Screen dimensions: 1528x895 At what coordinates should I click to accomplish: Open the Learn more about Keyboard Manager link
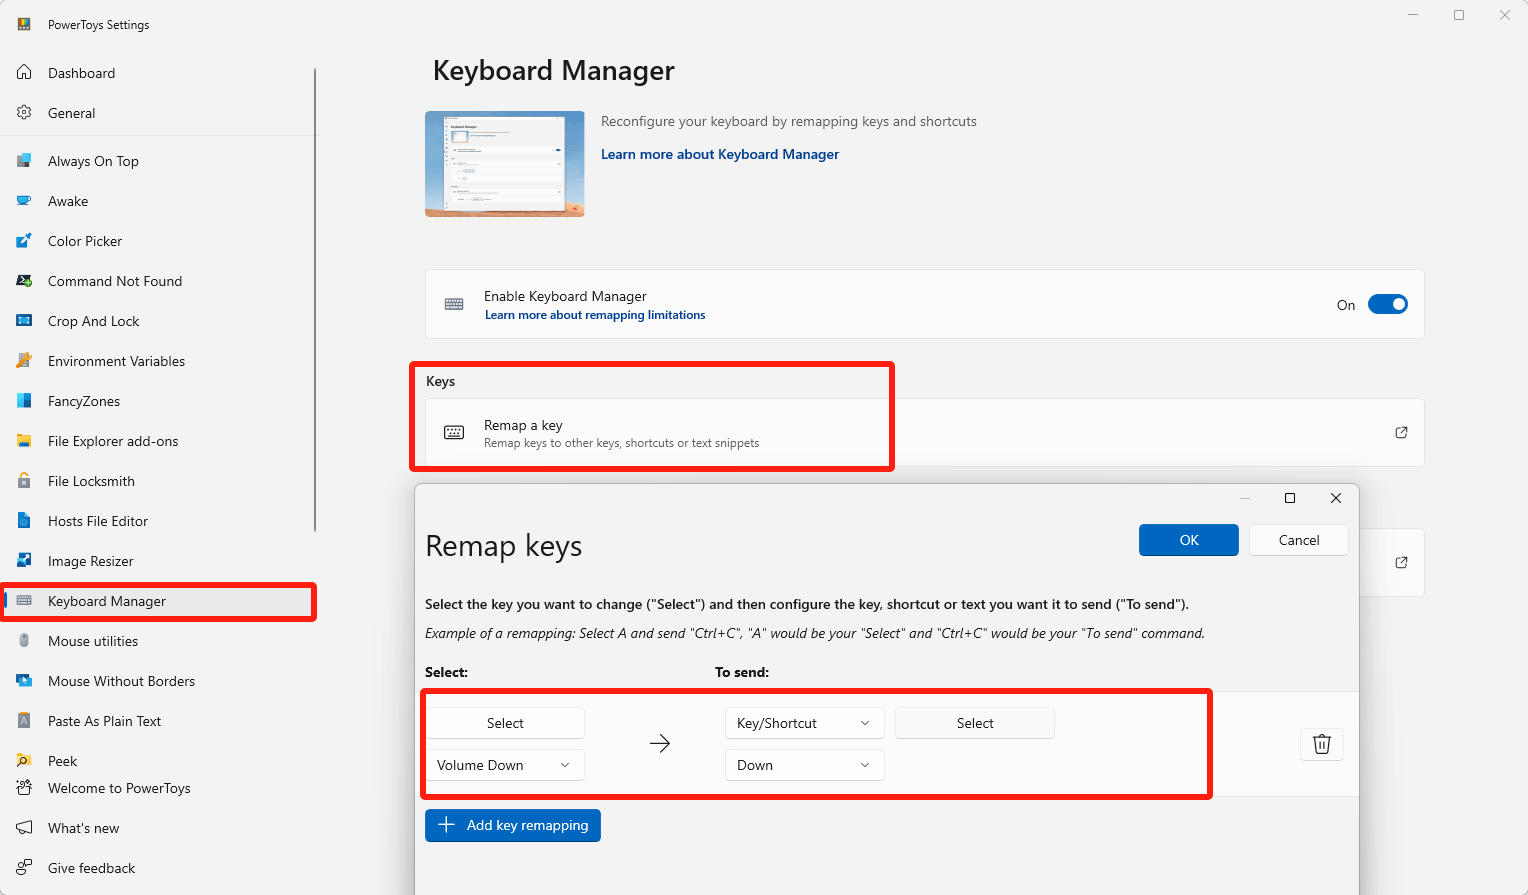point(720,154)
